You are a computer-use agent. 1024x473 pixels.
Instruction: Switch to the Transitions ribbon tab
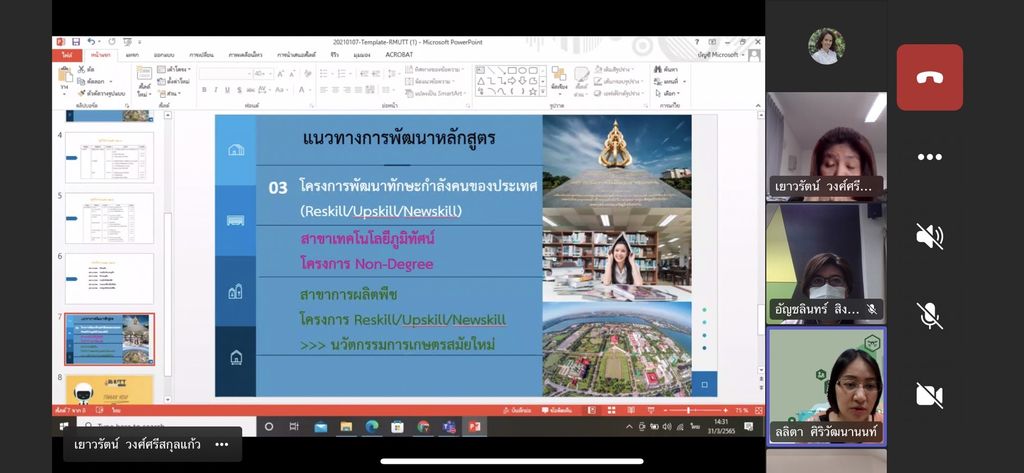point(202,56)
